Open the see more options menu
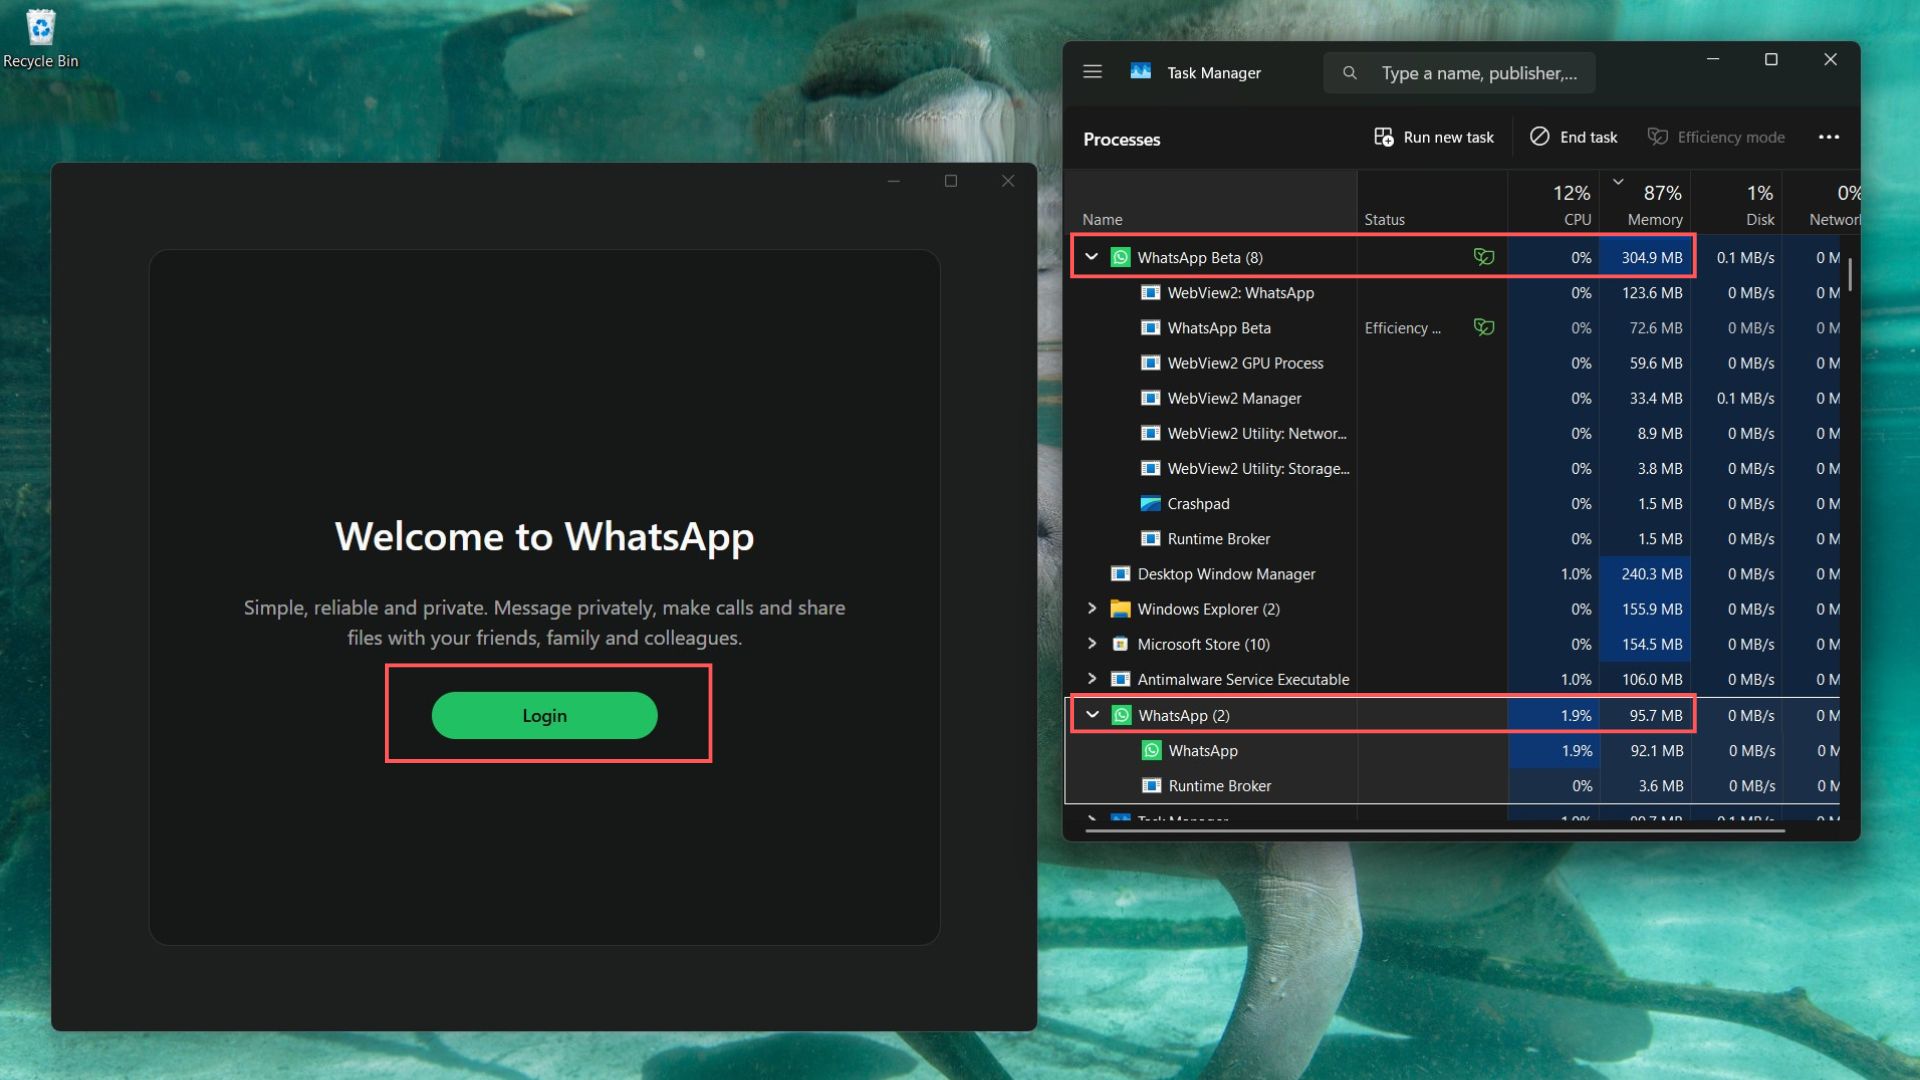The width and height of the screenshot is (1920, 1080). tap(1830, 136)
